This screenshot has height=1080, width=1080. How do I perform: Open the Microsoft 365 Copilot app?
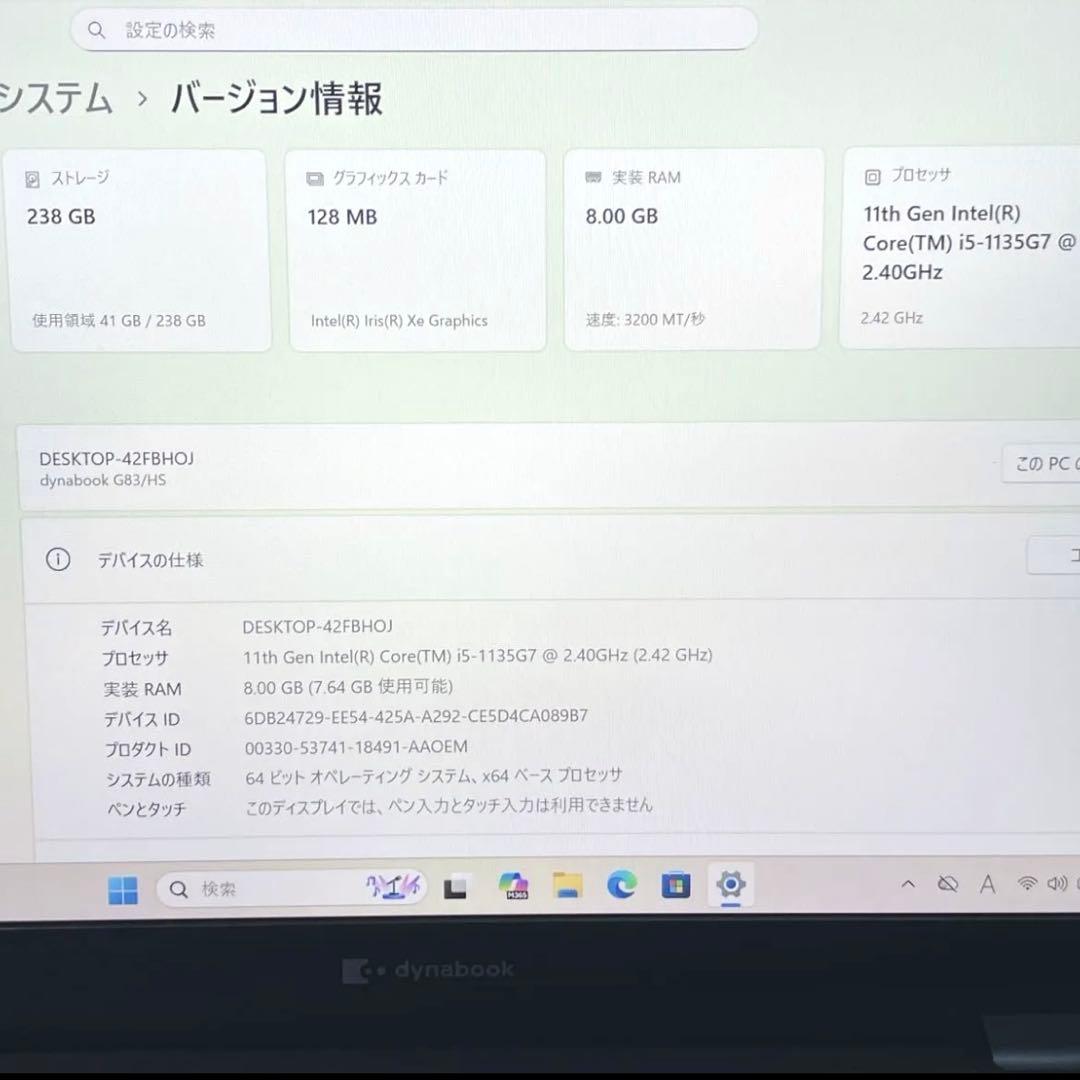(x=513, y=886)
